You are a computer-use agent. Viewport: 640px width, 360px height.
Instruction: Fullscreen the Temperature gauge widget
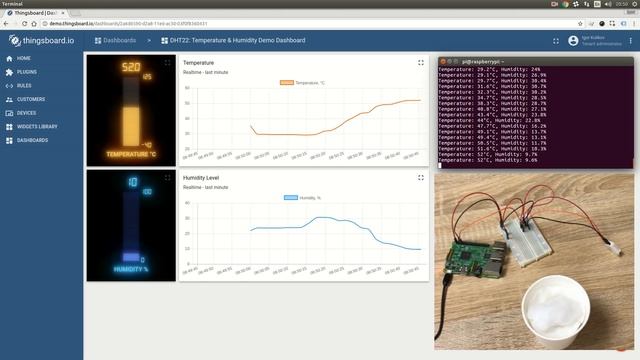point(167,63)
